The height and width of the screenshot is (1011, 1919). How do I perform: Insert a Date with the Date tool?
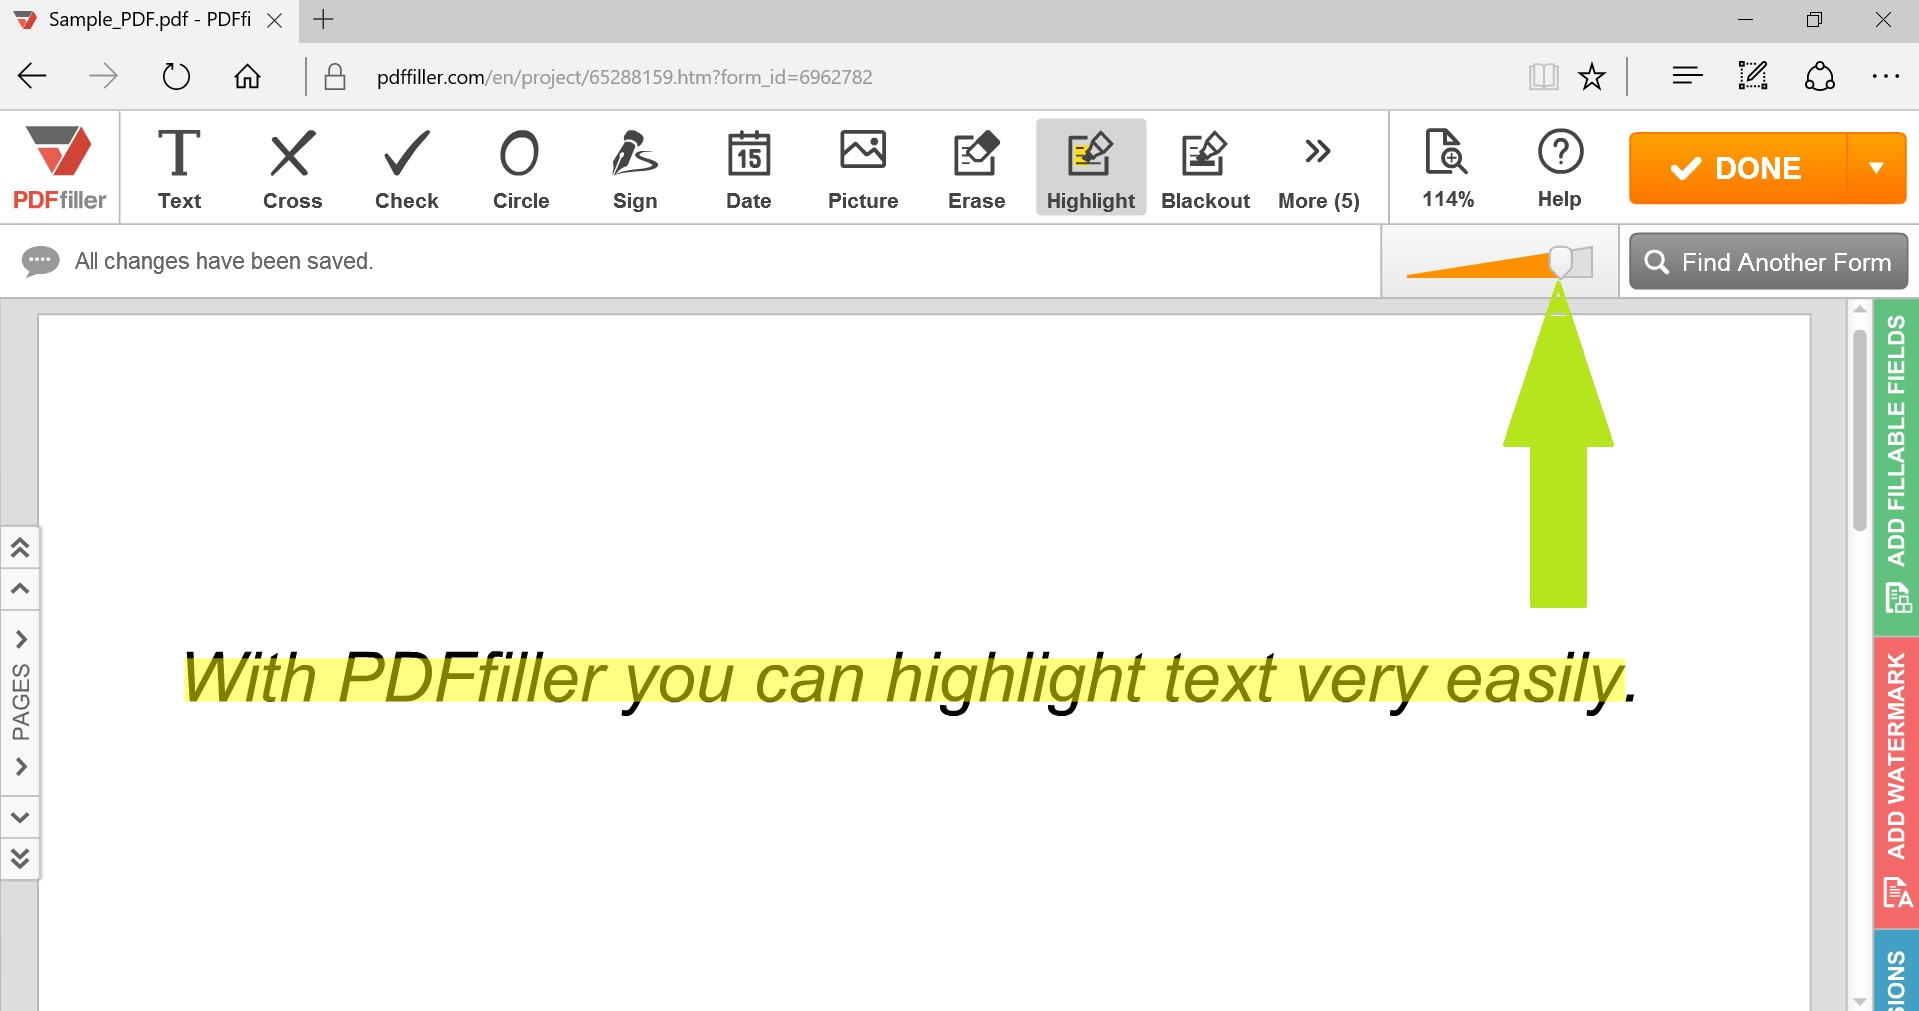click(747, 167)
